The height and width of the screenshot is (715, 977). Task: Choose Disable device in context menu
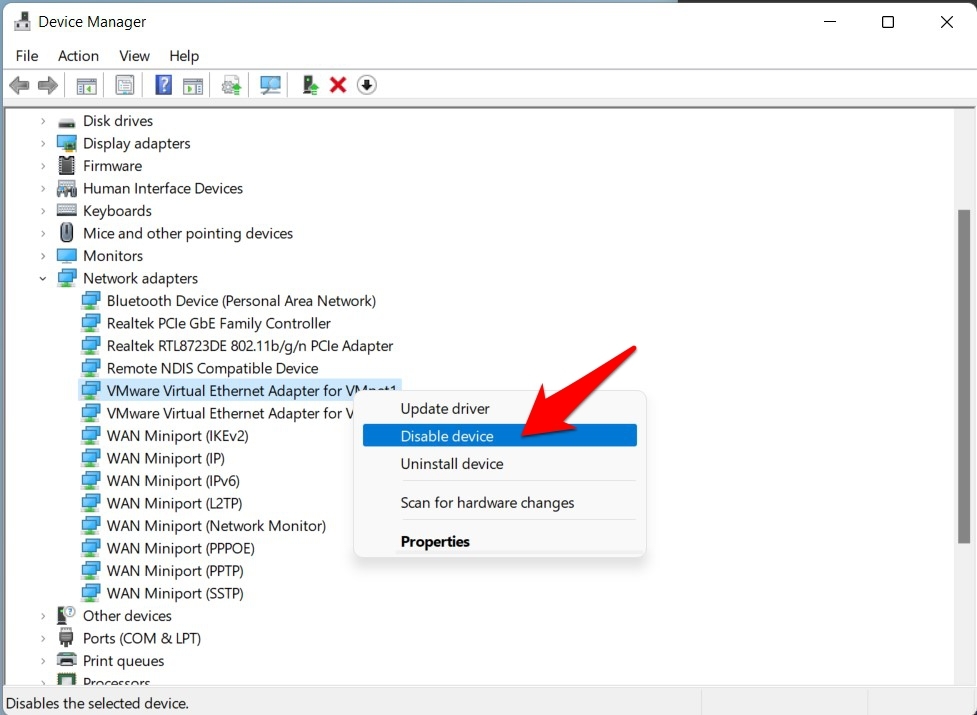447,436
